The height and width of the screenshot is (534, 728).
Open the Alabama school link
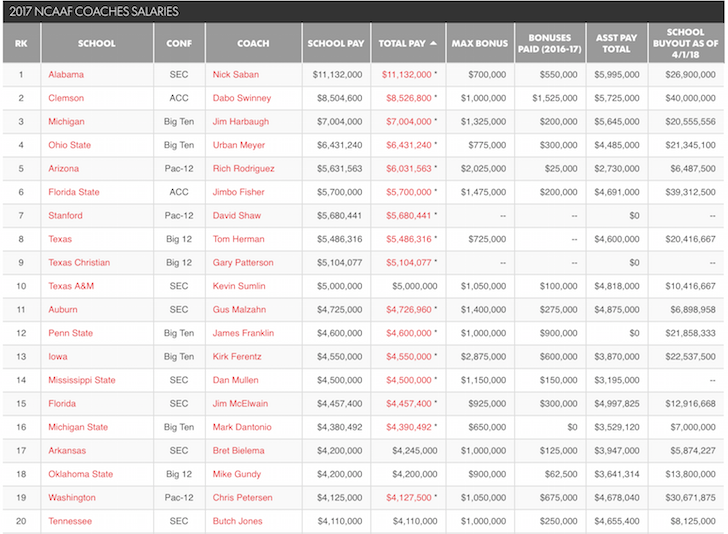coord(66,74)
